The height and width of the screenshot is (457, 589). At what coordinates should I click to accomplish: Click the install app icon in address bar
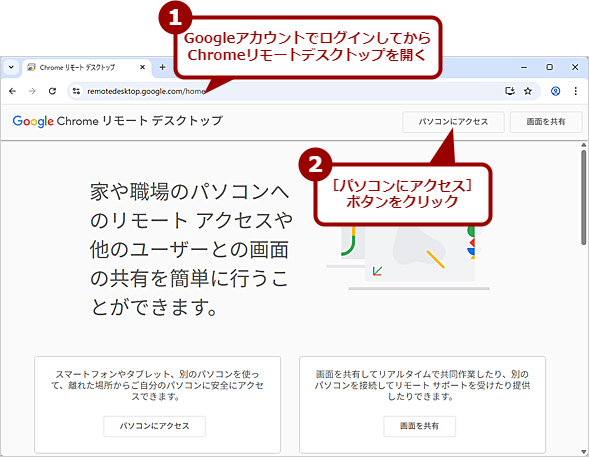(x=509, y=91)
